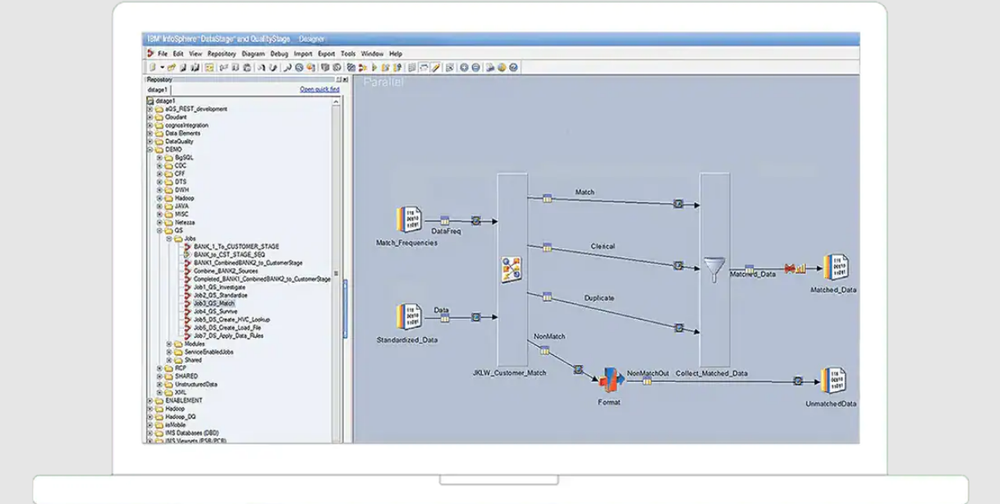Image resolution: width=1000 pixels, height=504 pixels.
Task: Open the Diagram menu
Action: point(253,54)
